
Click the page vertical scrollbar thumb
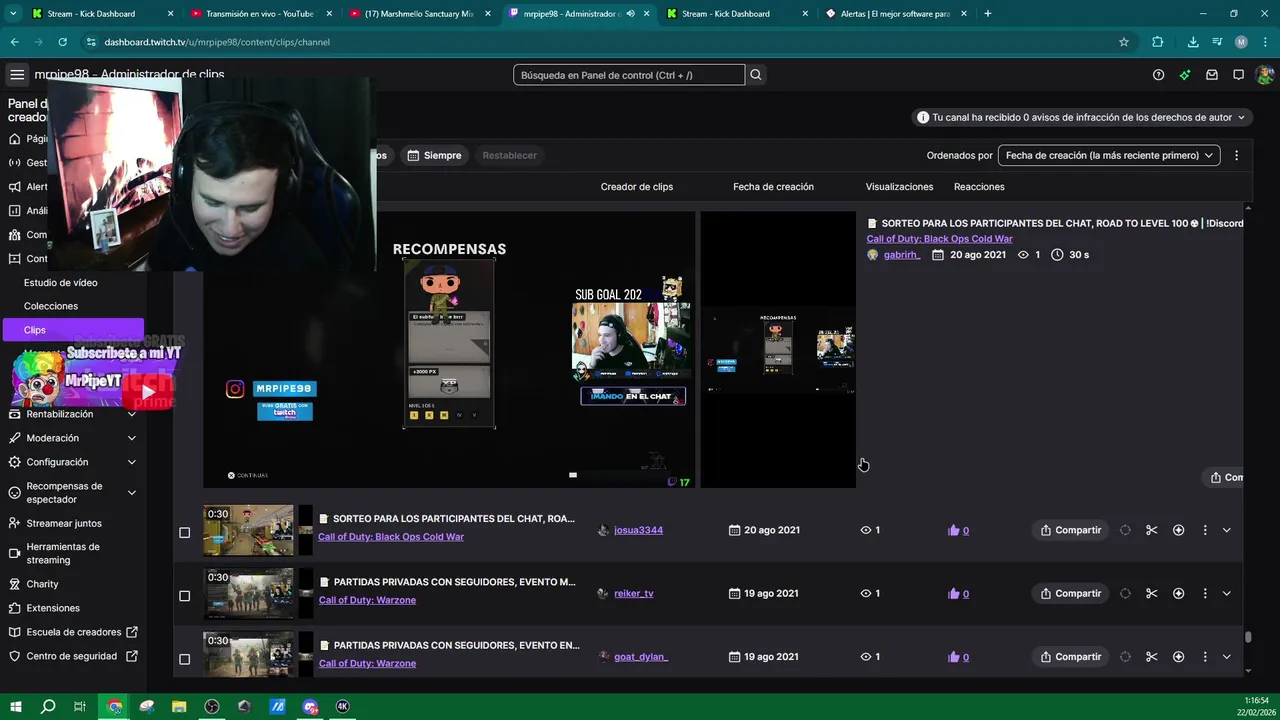coord(1247,637)
